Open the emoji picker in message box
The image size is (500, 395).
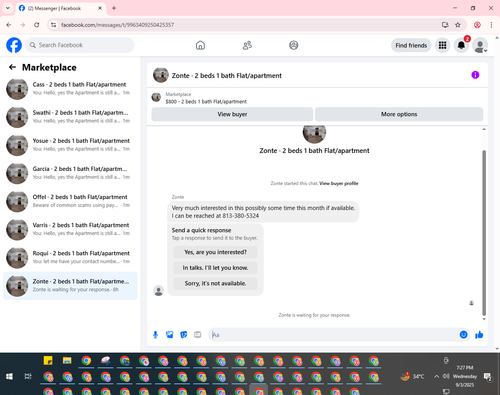point(463,335)
